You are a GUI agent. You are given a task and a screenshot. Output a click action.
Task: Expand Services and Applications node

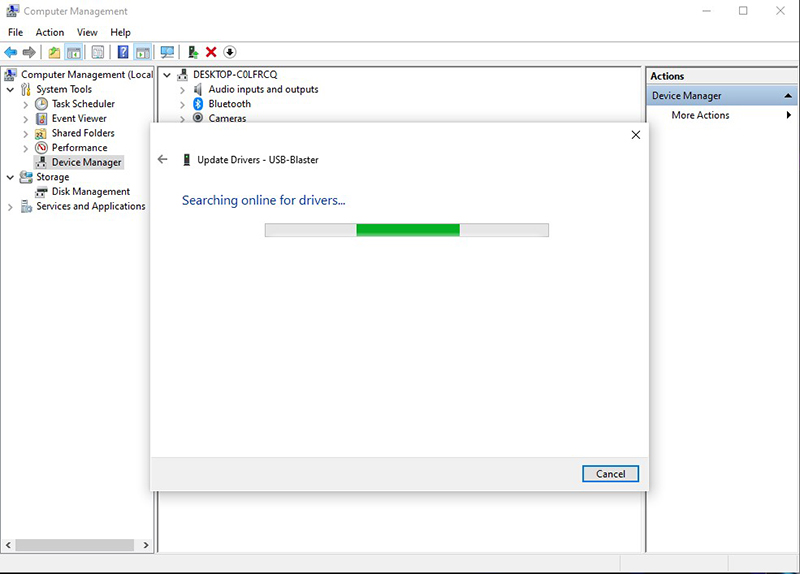coord(11,207)
